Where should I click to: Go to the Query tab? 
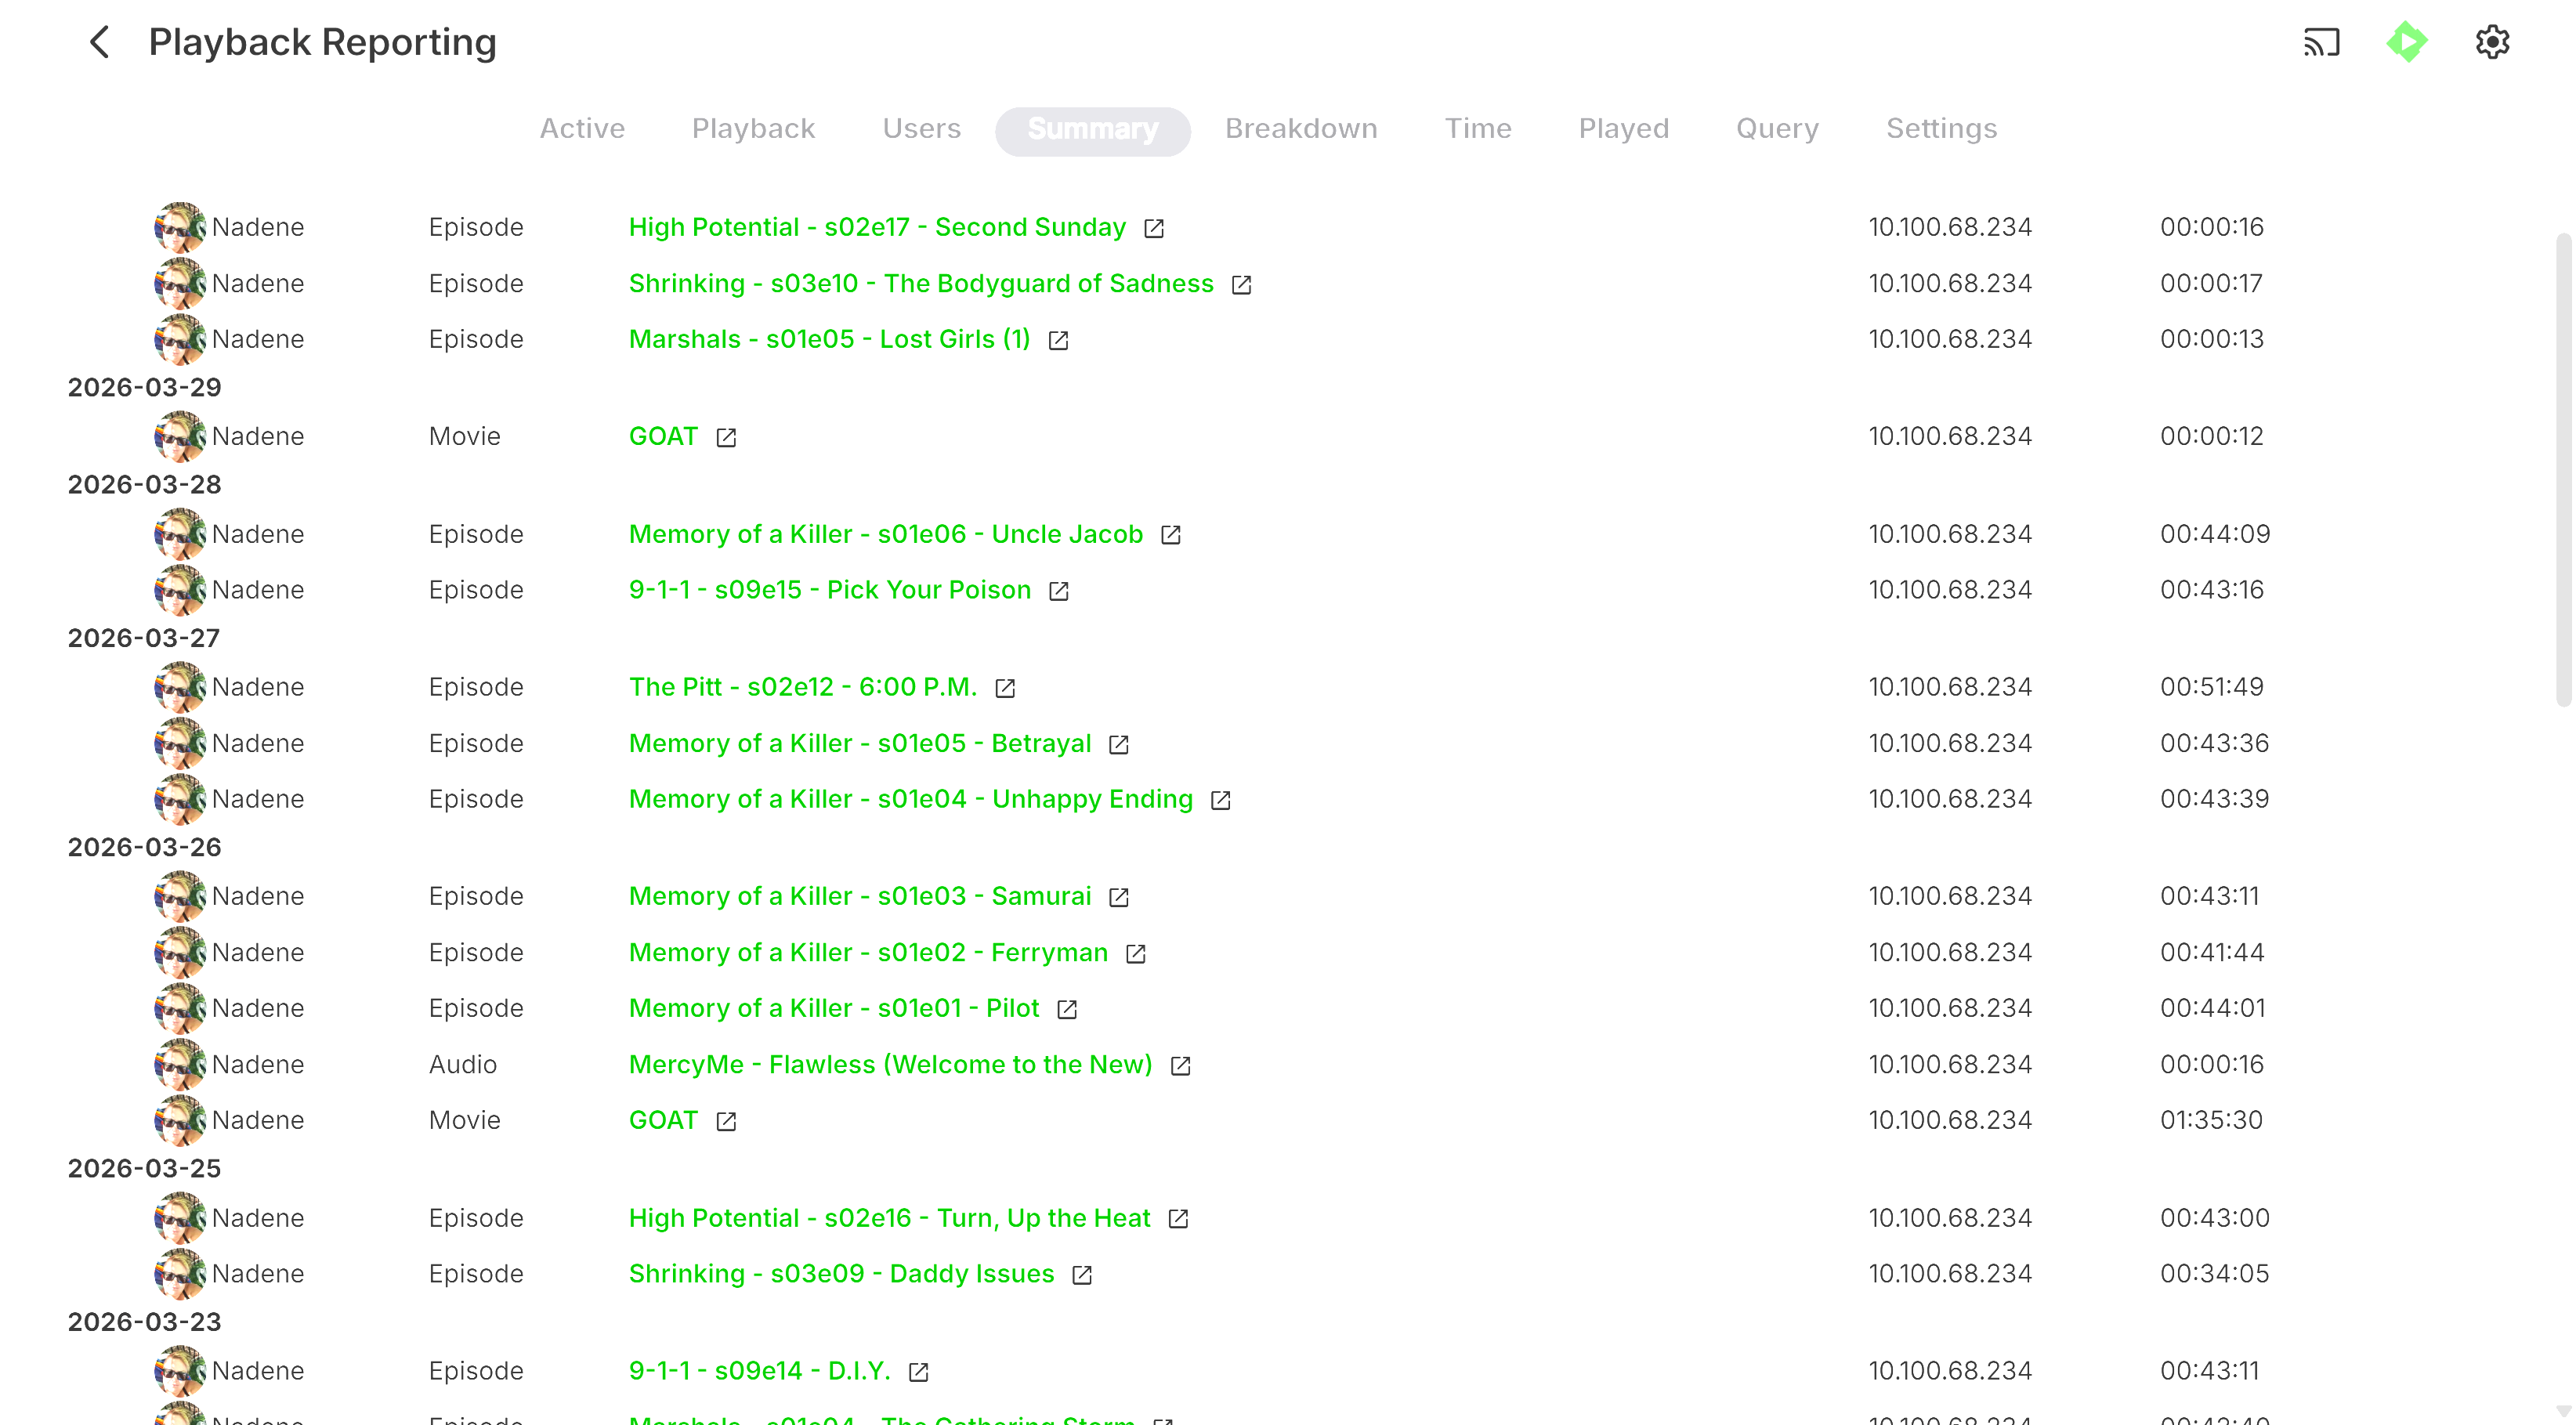tap(1777, 129)
